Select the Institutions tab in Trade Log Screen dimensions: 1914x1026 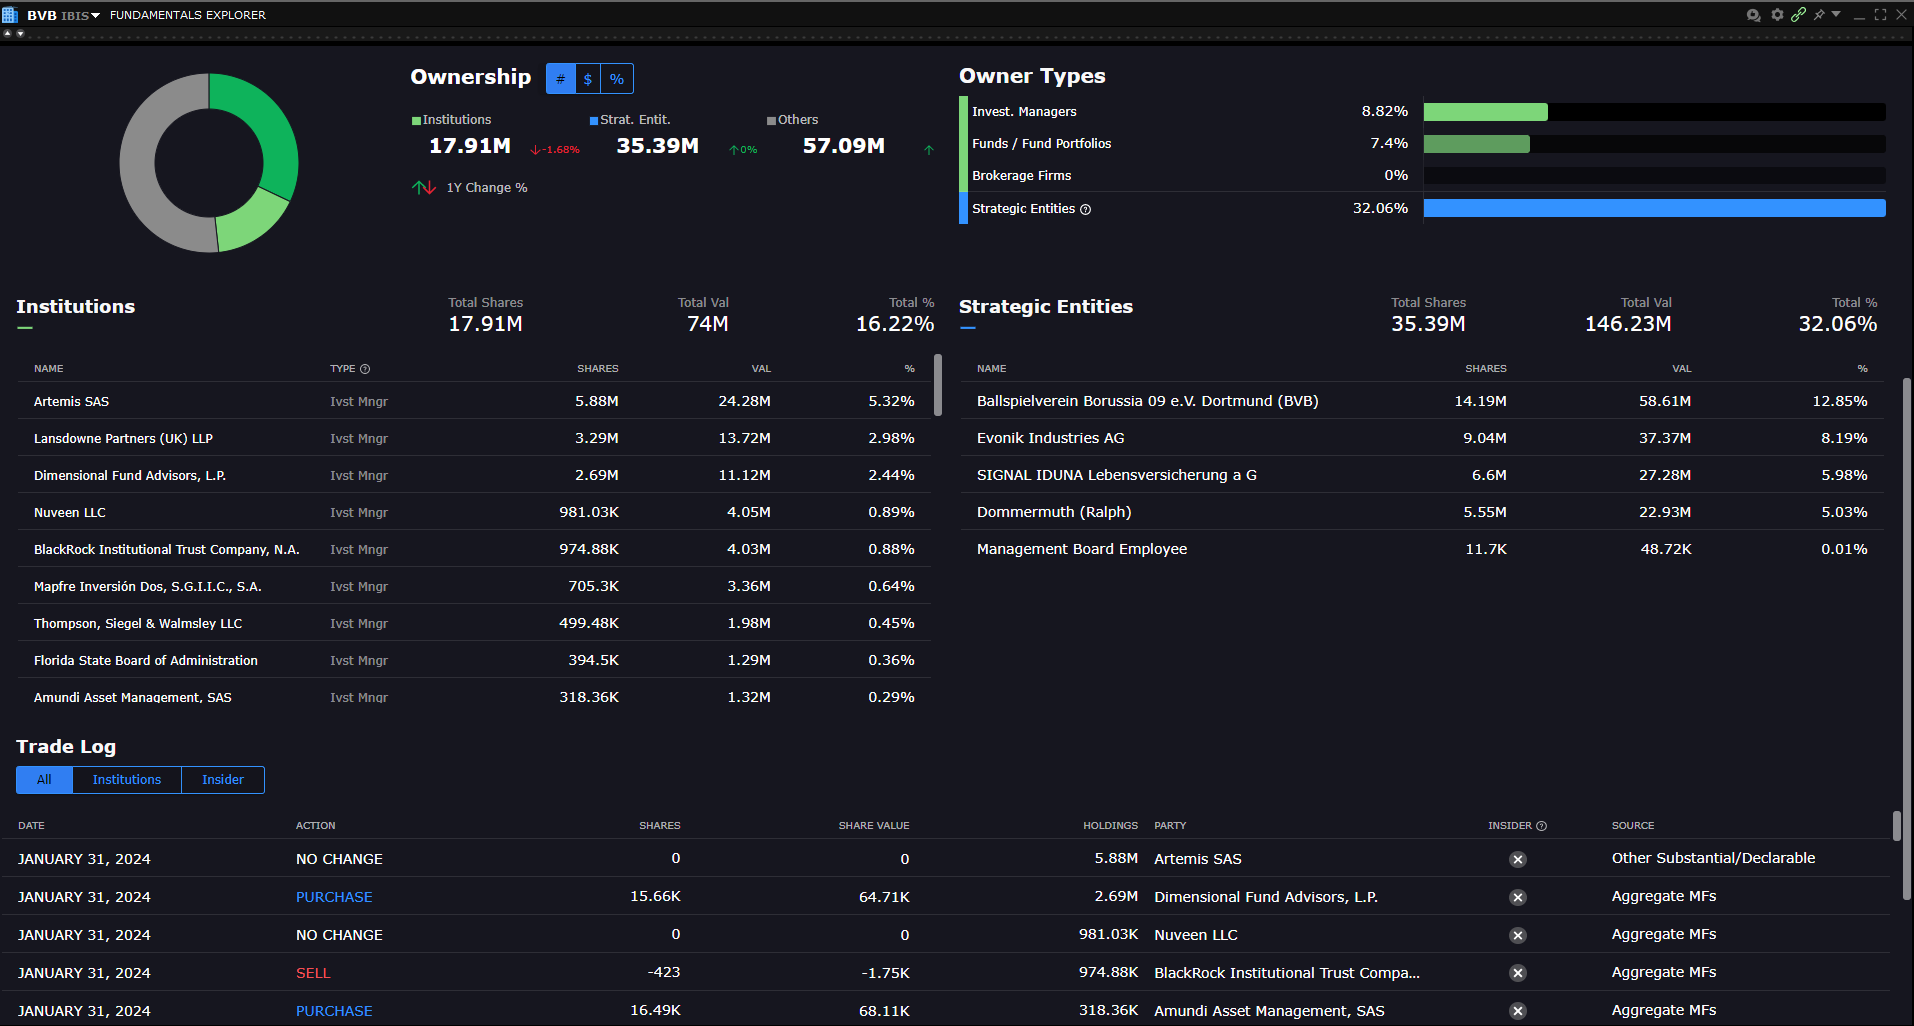[x=127, y=780]
